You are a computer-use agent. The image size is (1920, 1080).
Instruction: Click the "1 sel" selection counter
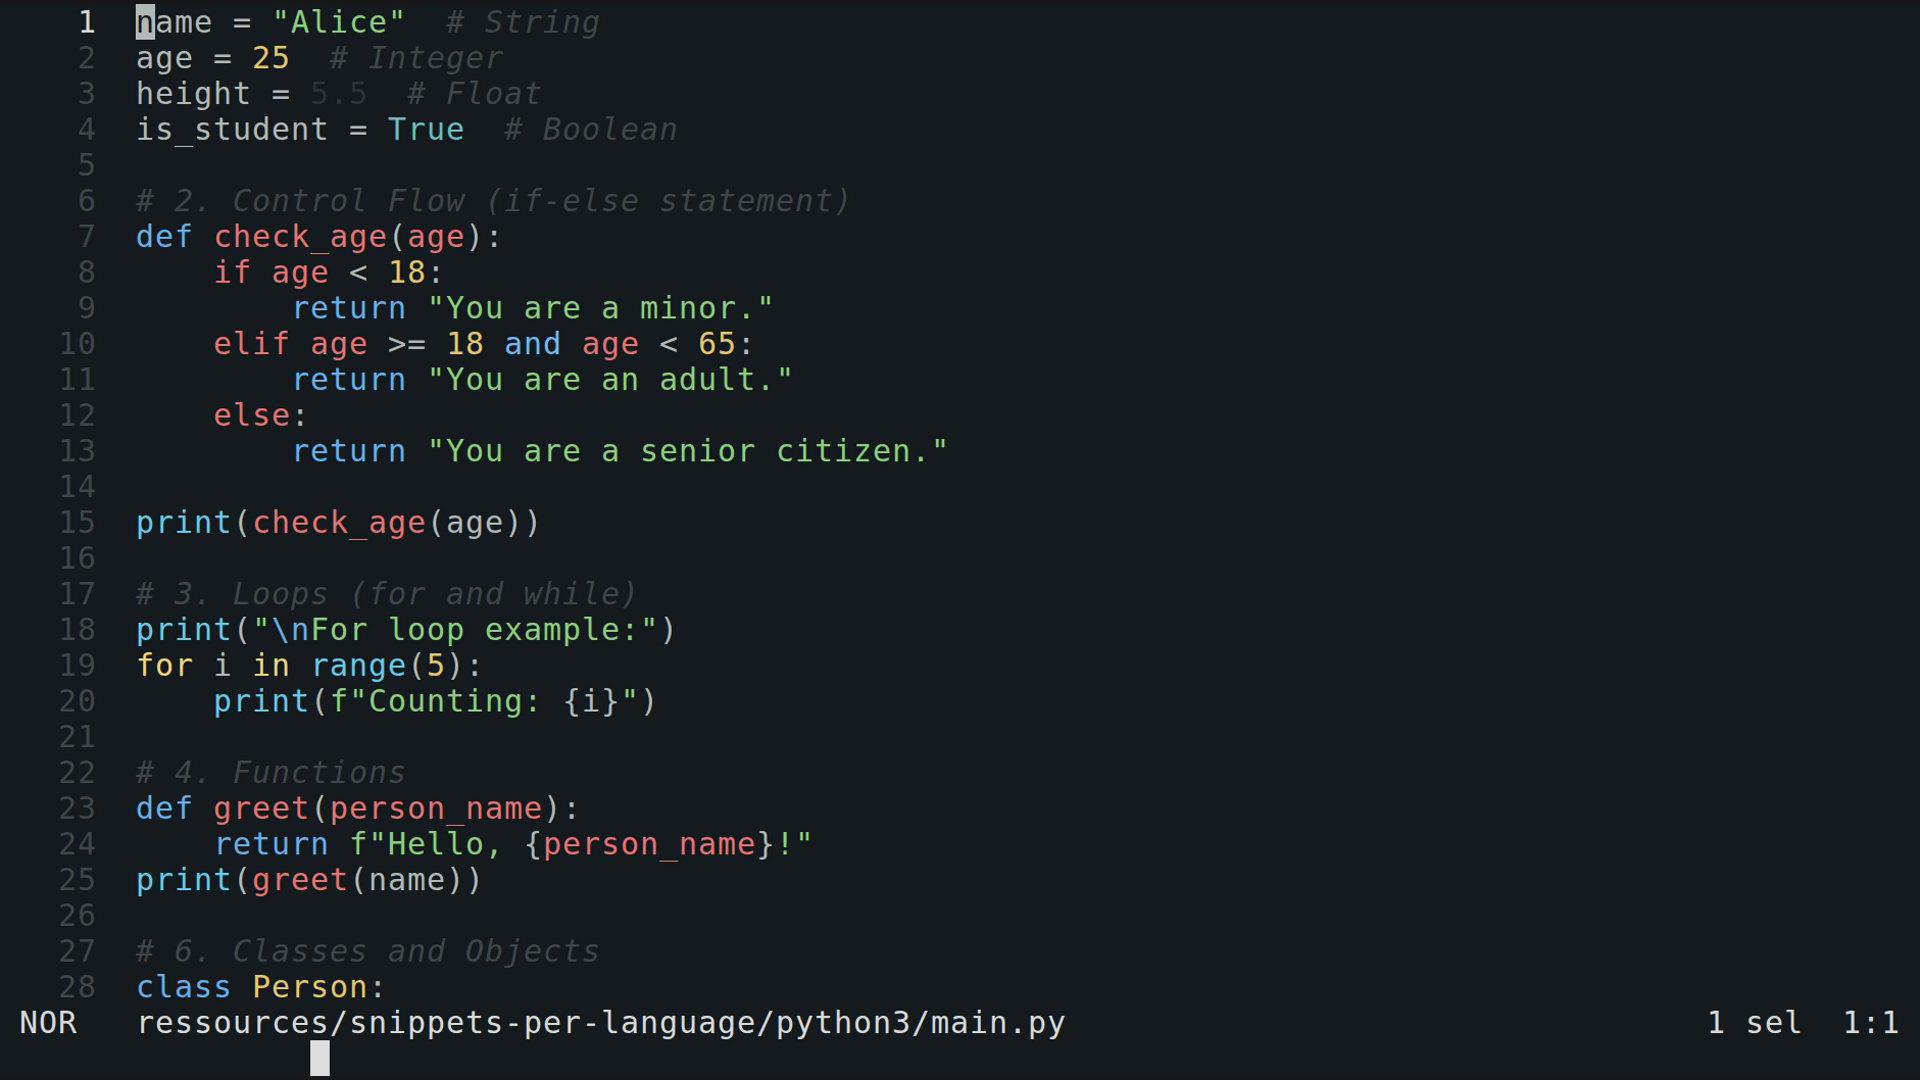point(1753,1022)
